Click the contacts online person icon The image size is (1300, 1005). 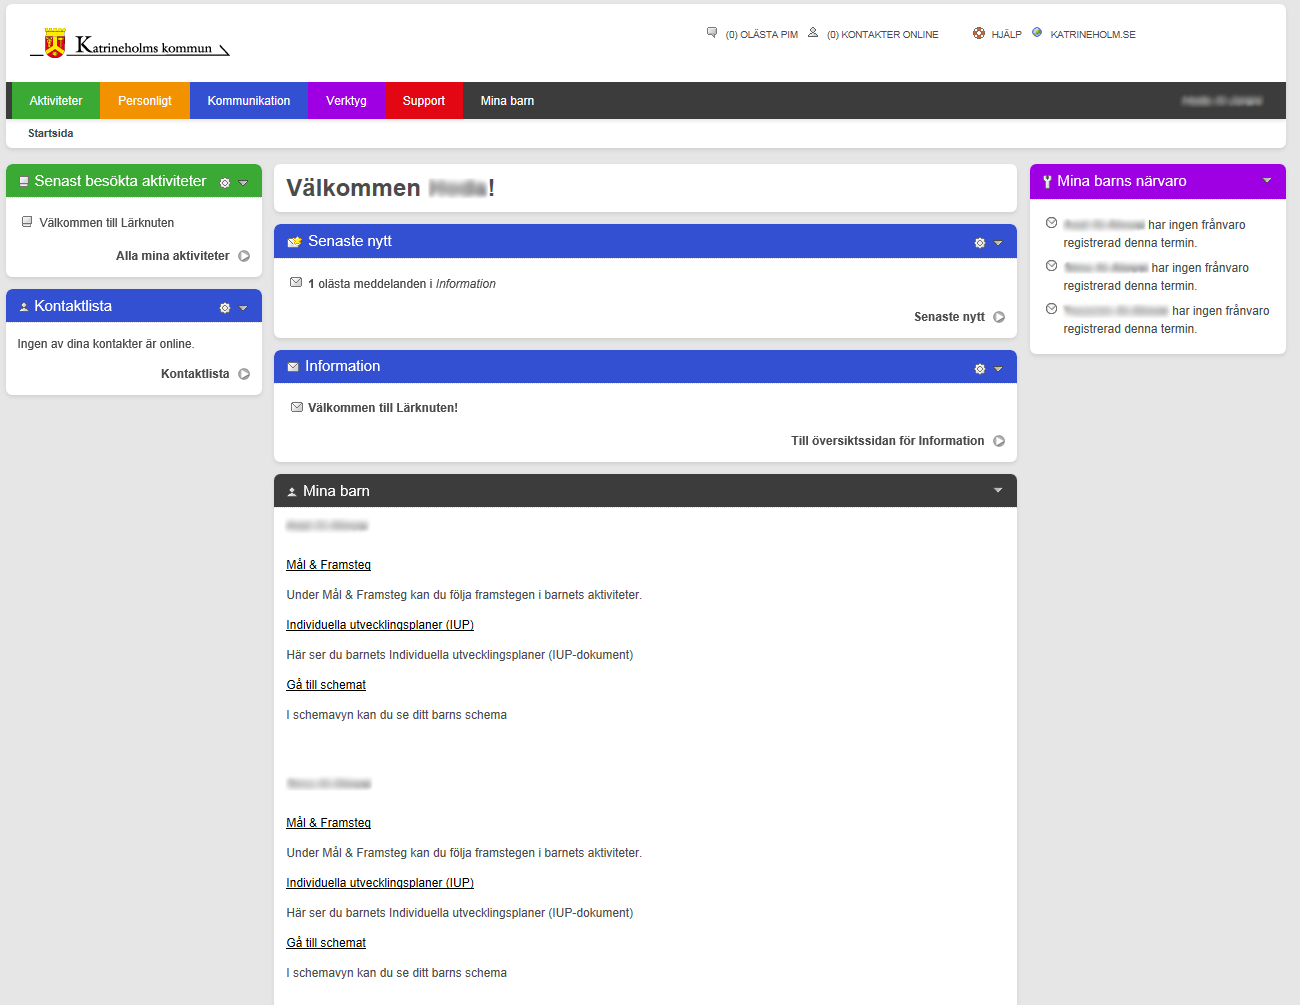tap(813, 33)
